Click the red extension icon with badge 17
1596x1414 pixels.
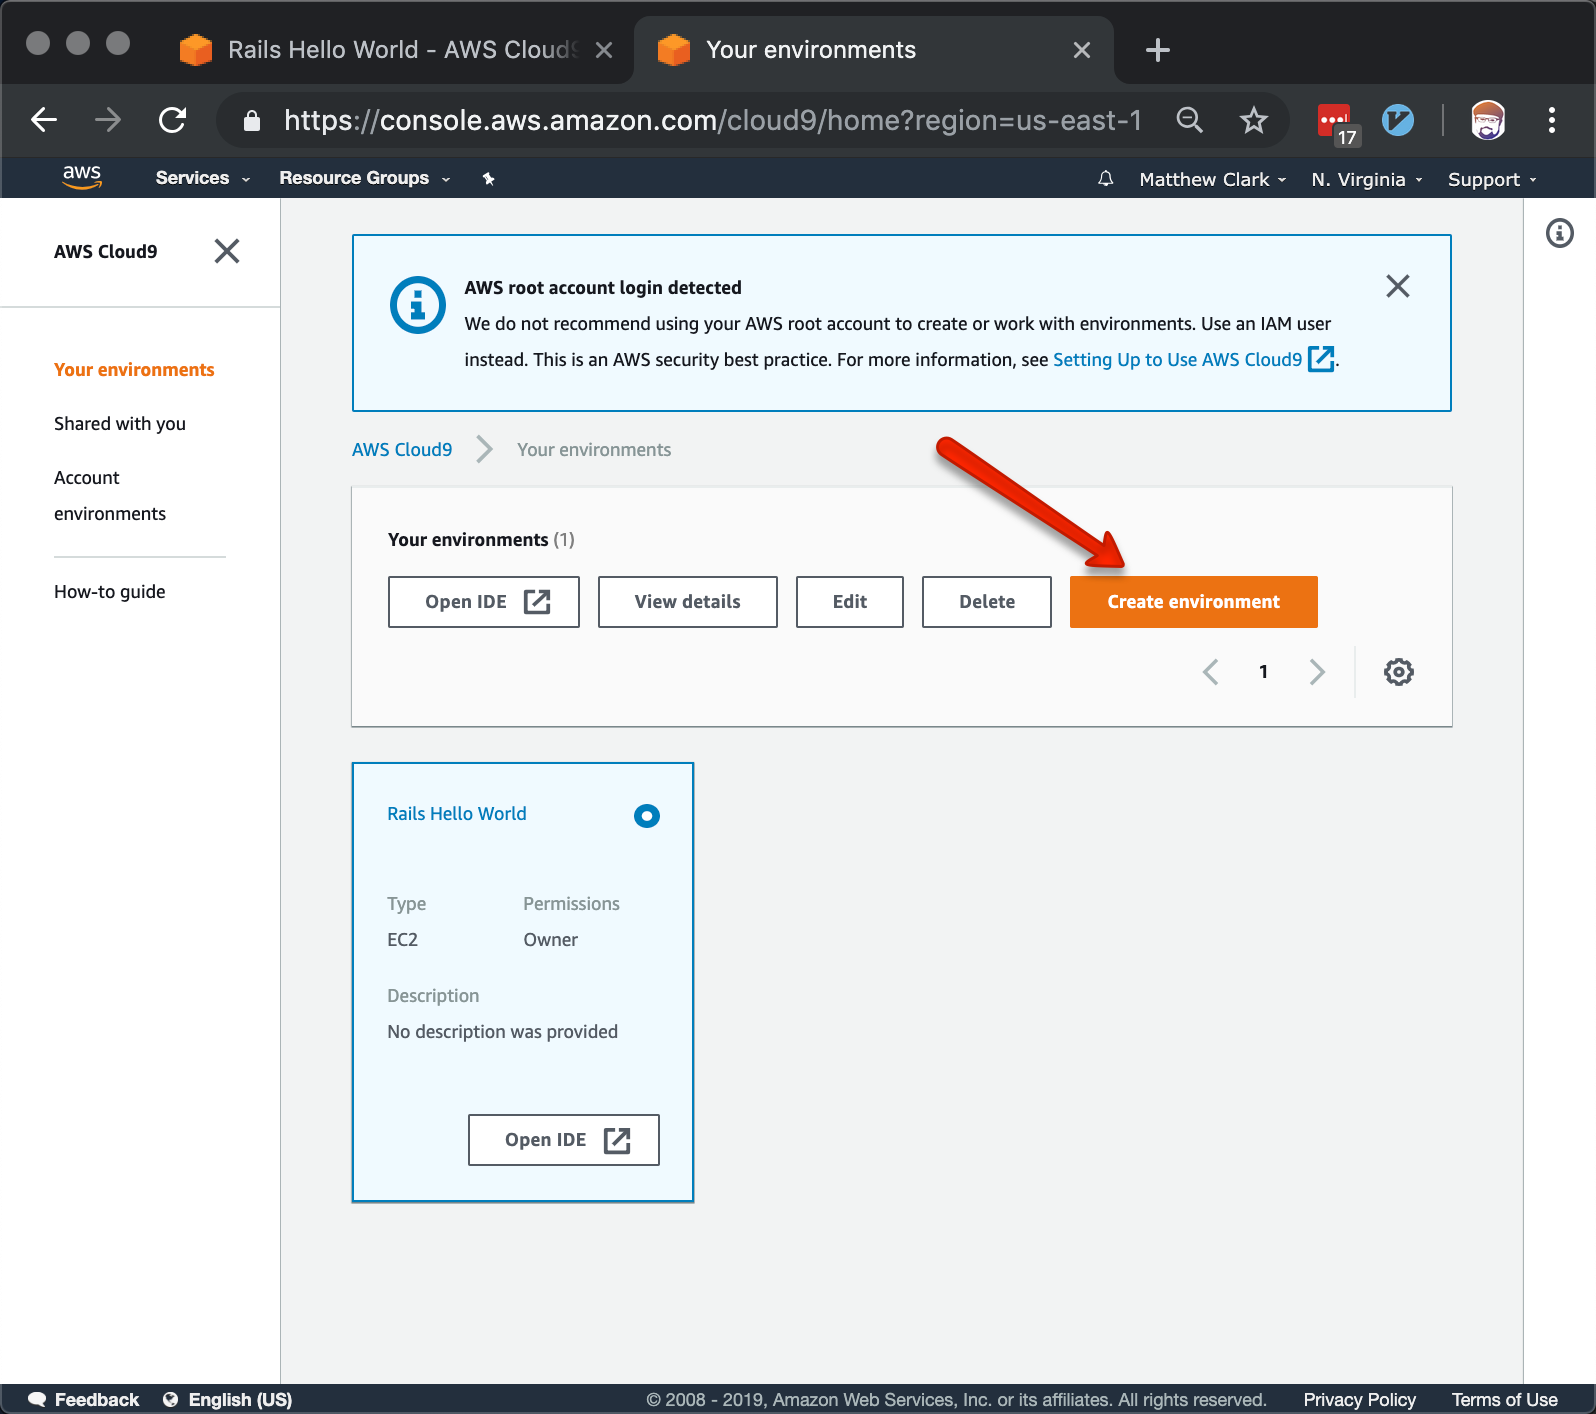(x=1337, y=123)
